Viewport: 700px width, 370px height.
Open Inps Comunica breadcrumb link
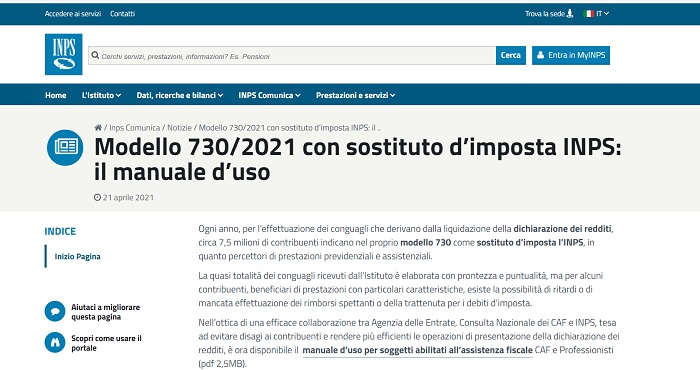click(134, 128)
